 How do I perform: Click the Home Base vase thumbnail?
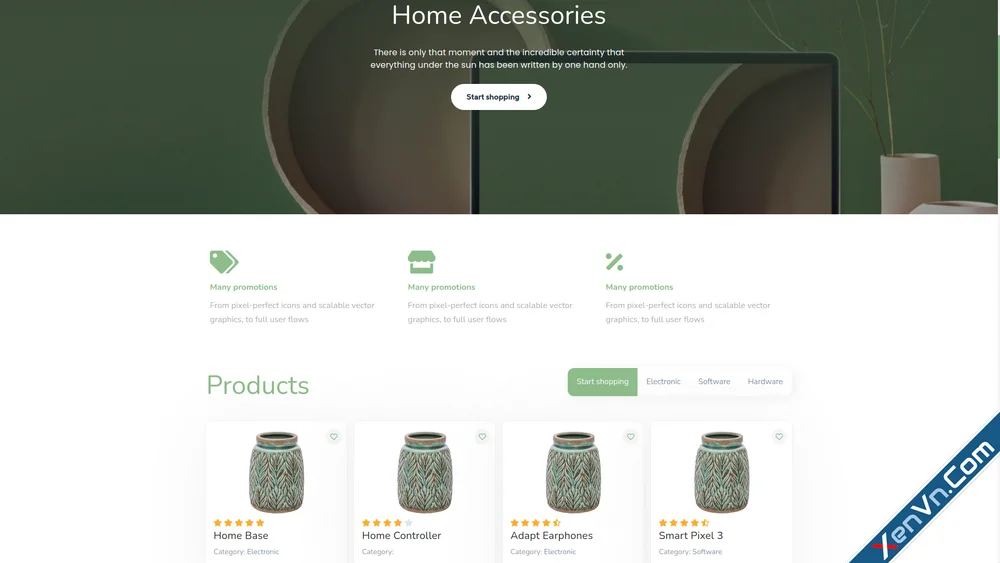coord(276,472)
